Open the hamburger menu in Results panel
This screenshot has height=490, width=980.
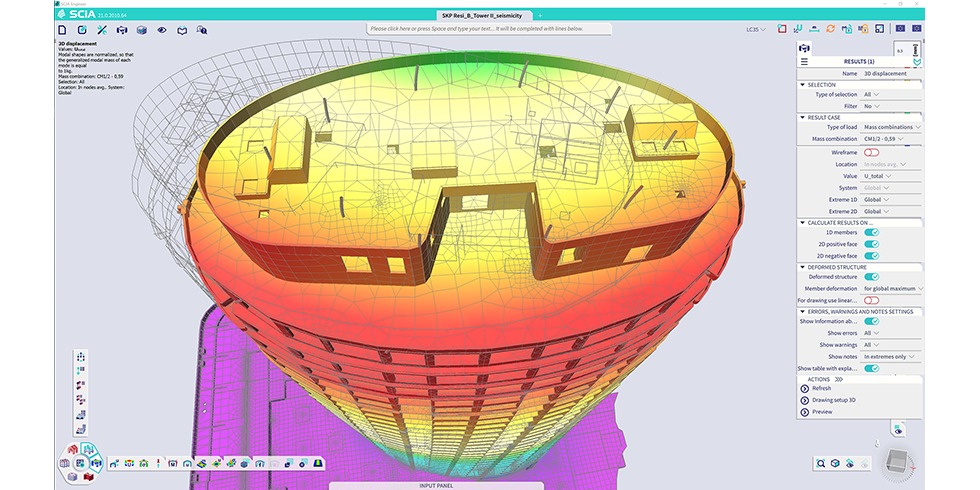click(x=804, y=62)
